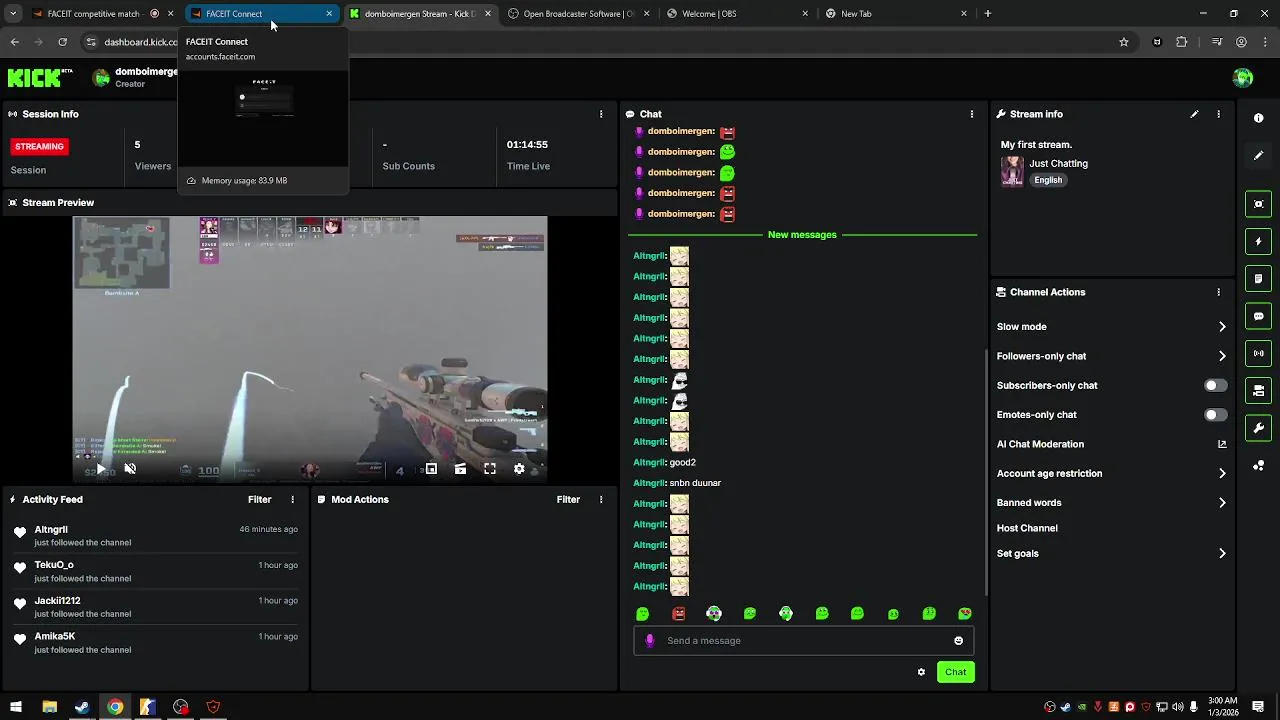
Task: Switch to FACEIT Connect tab
Action: point(262,14)
